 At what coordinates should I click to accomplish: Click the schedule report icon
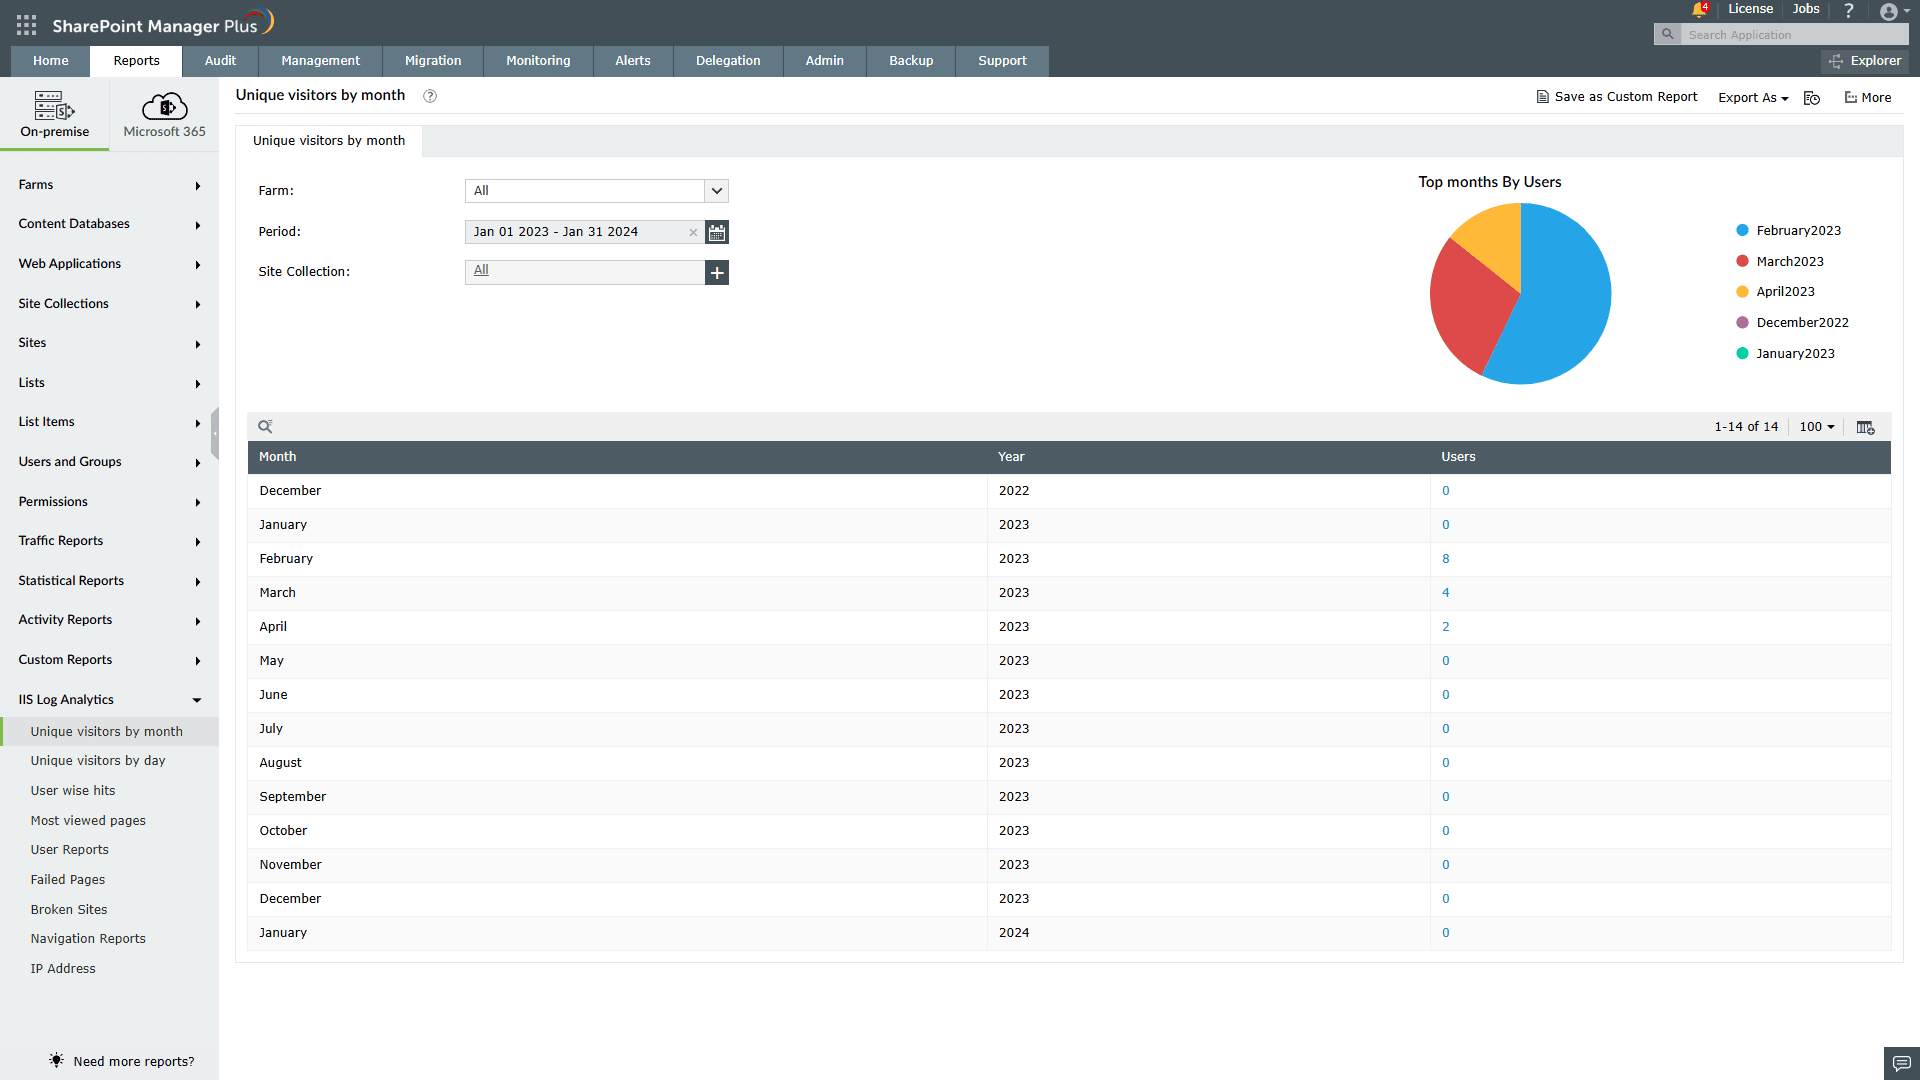click(1812, 98)
